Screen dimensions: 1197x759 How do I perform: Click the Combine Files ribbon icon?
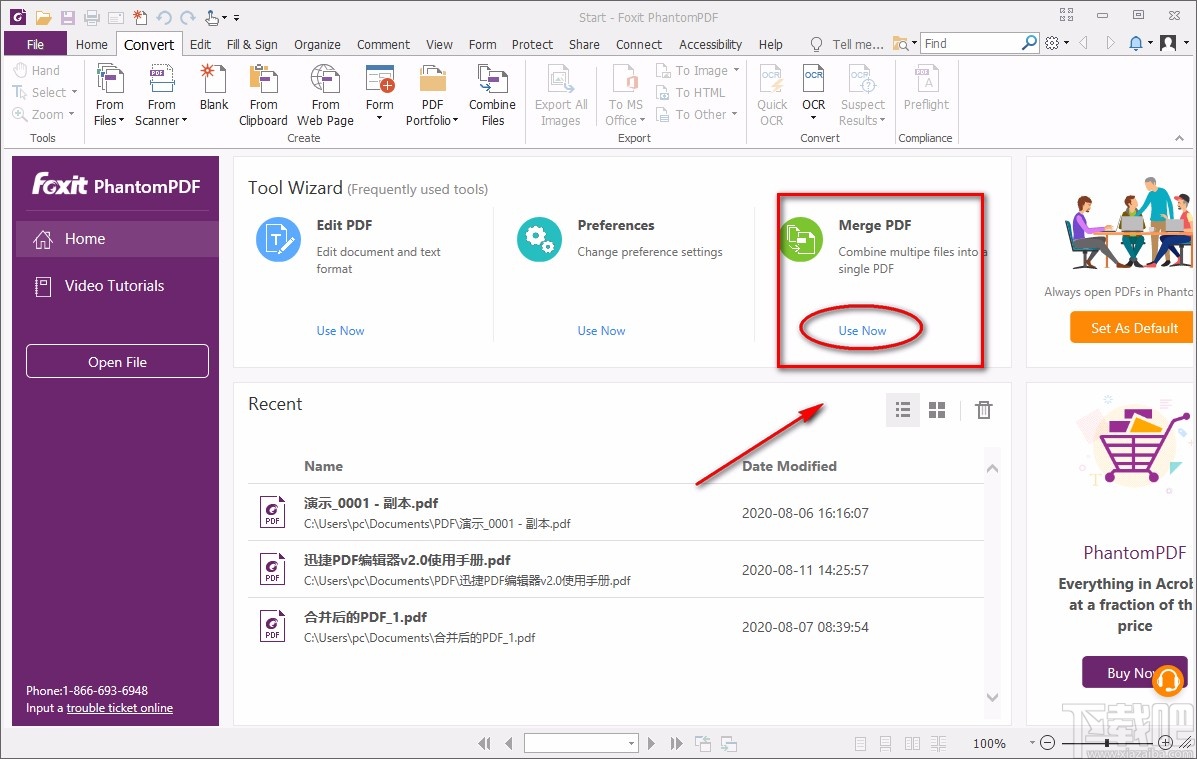tap(492, 79)
